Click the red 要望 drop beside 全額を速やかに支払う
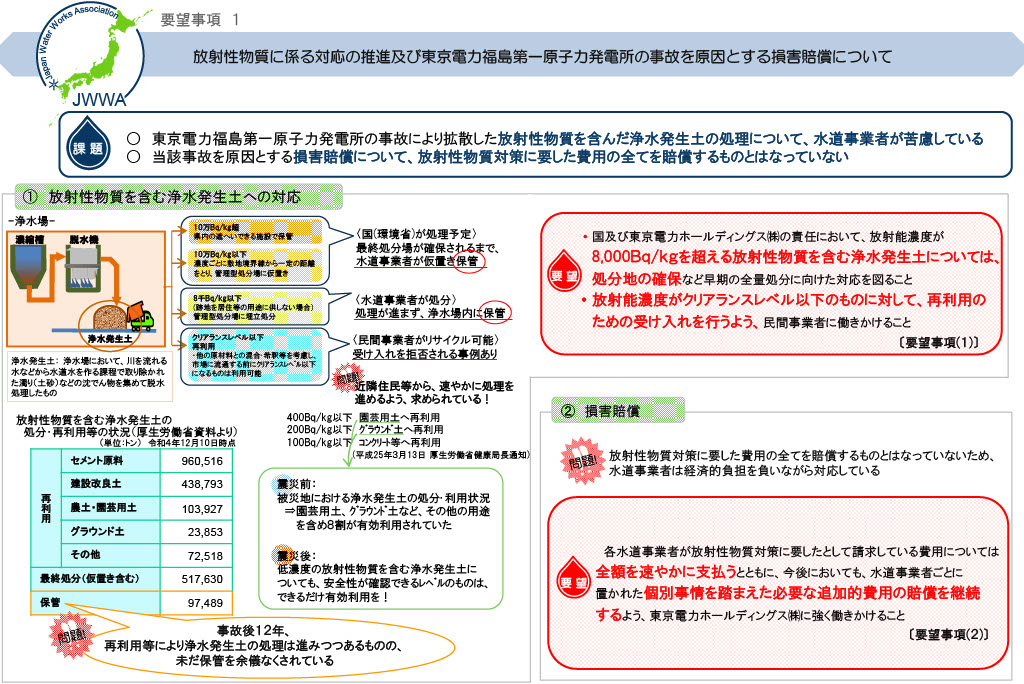This screenshot has height=684, width=1024. (x=573, y=580)
